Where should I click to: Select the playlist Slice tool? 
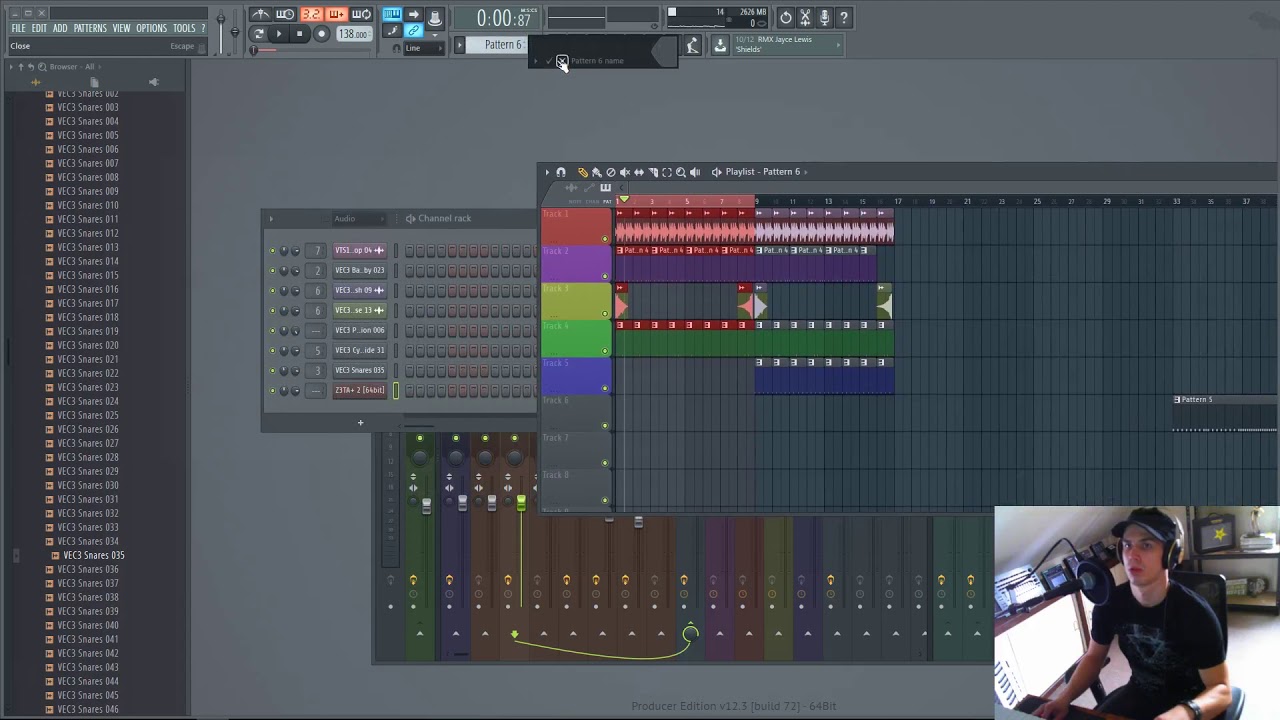[x=653, y=172]
